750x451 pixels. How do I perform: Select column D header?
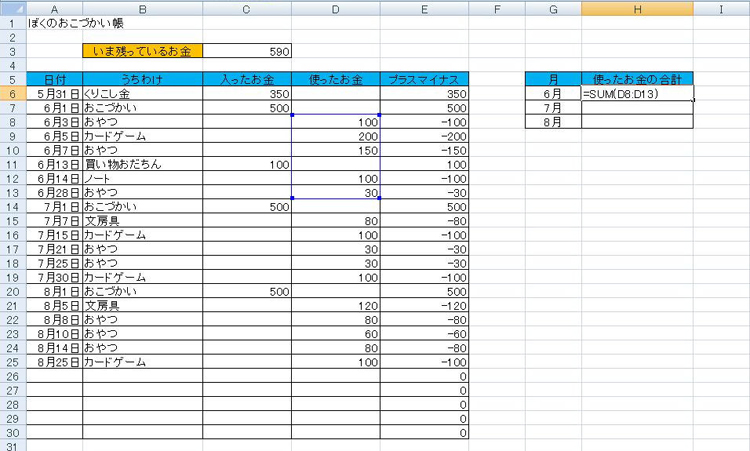click(x=335, y=8)
